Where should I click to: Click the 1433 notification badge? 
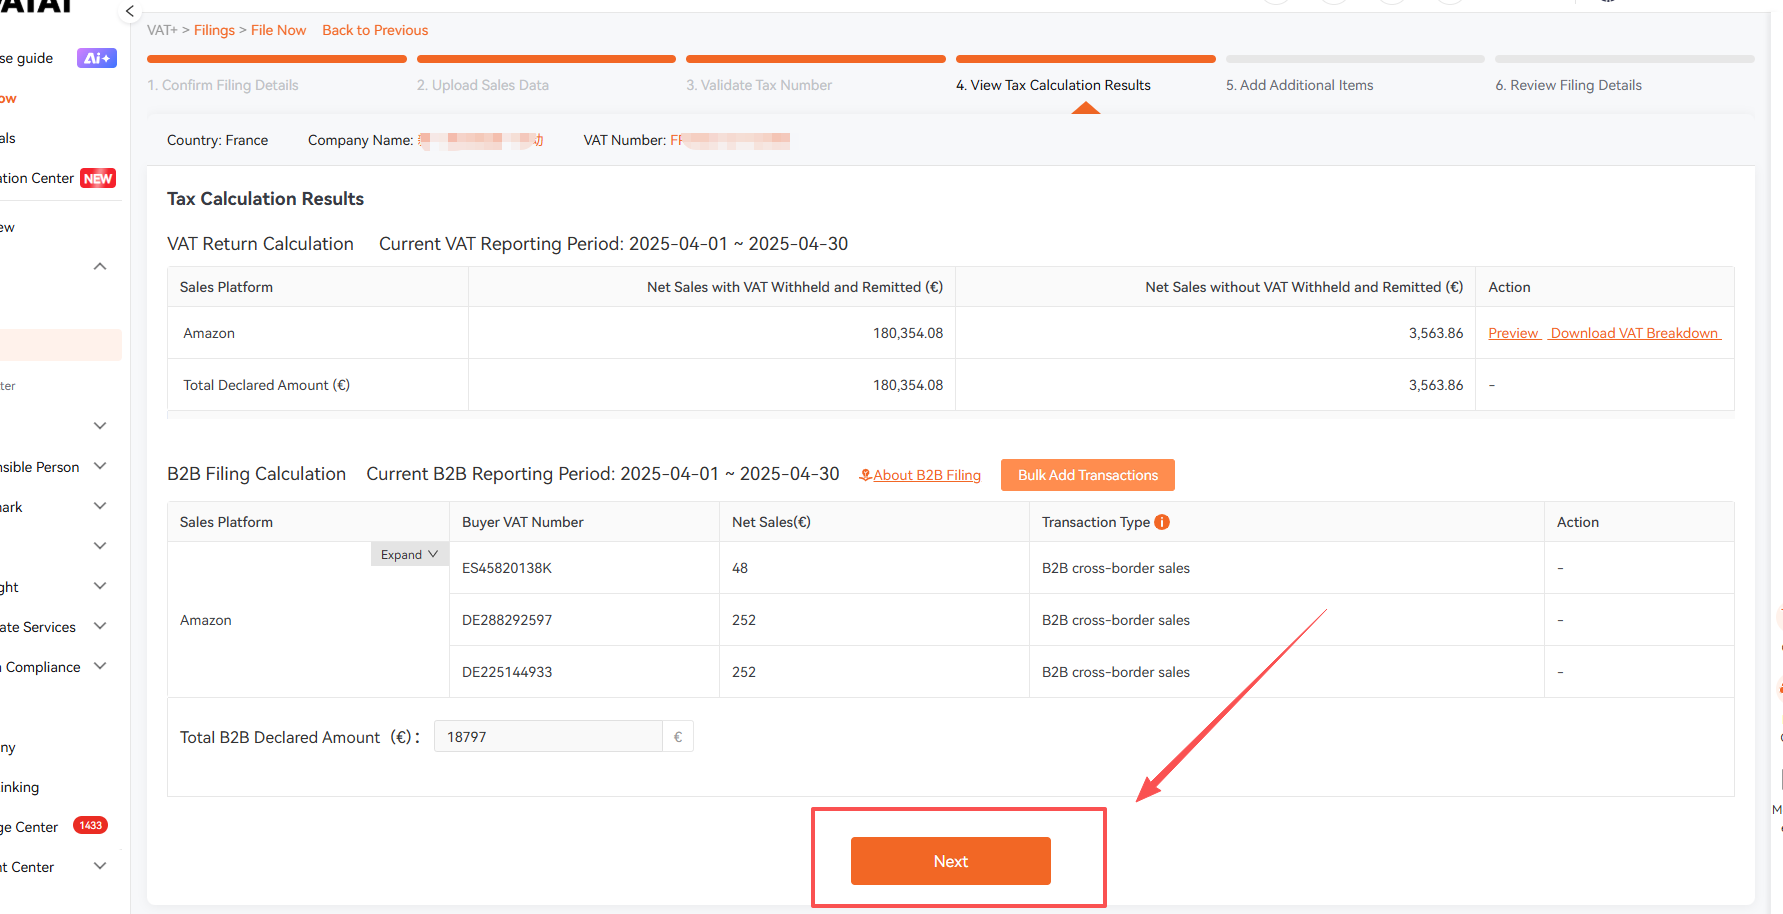pos(91,826)
